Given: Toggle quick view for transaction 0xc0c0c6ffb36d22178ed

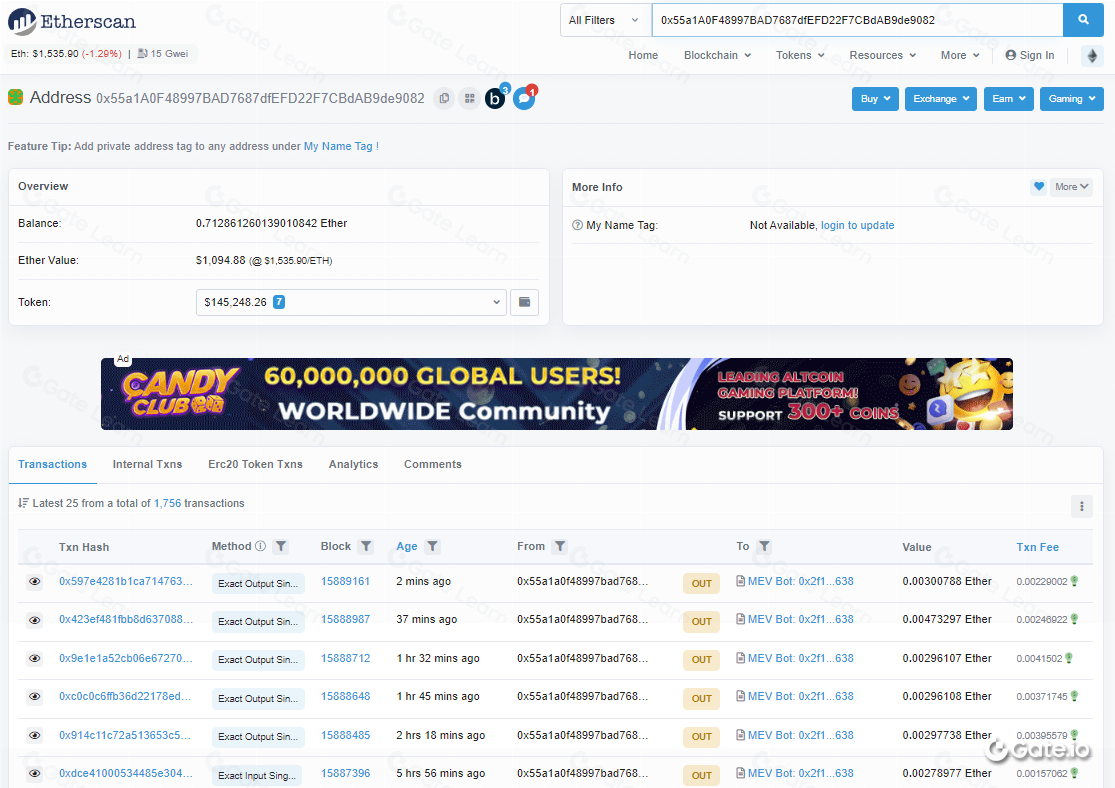Looking at the screenshot, I should (34, 697).
